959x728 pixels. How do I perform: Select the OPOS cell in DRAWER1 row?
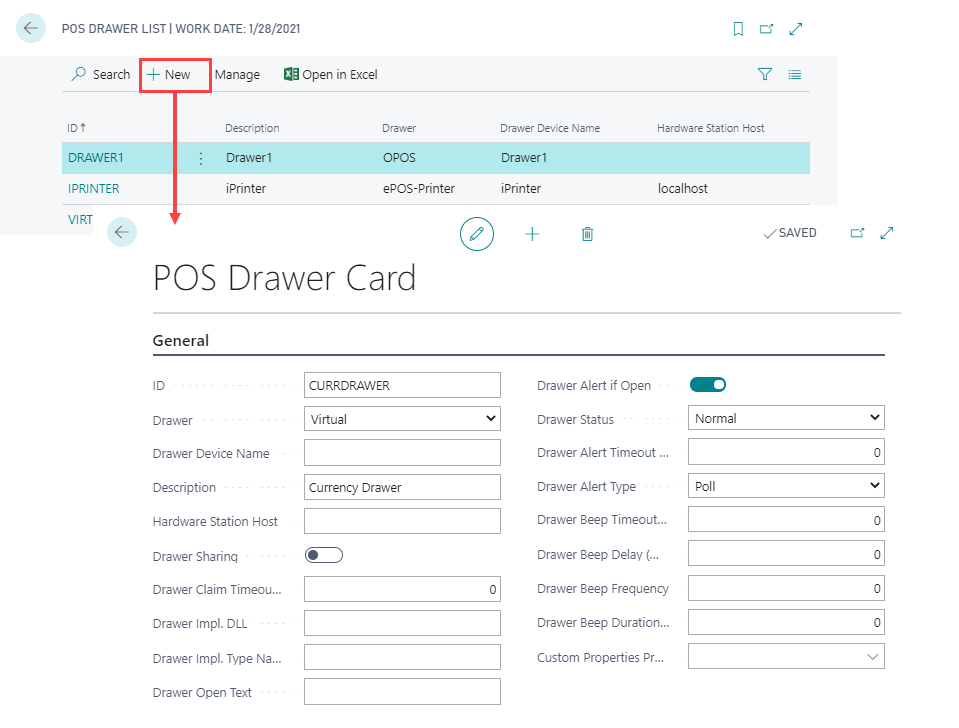click(x=399, y=158)
